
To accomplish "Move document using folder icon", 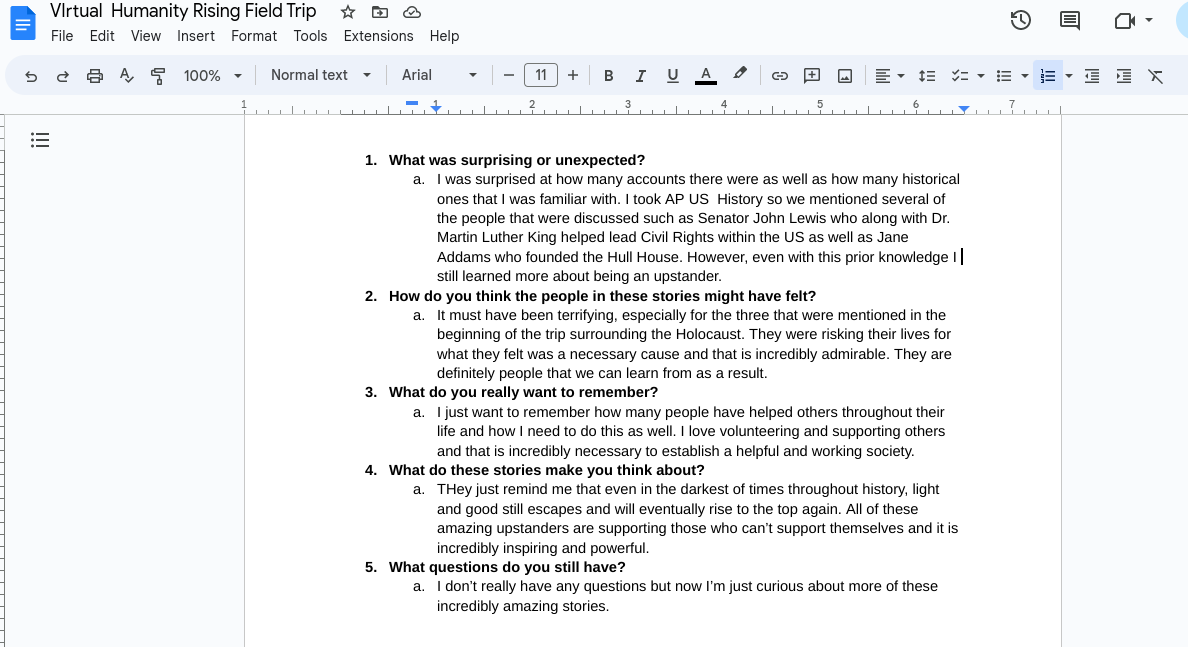I will click(380, 12).
